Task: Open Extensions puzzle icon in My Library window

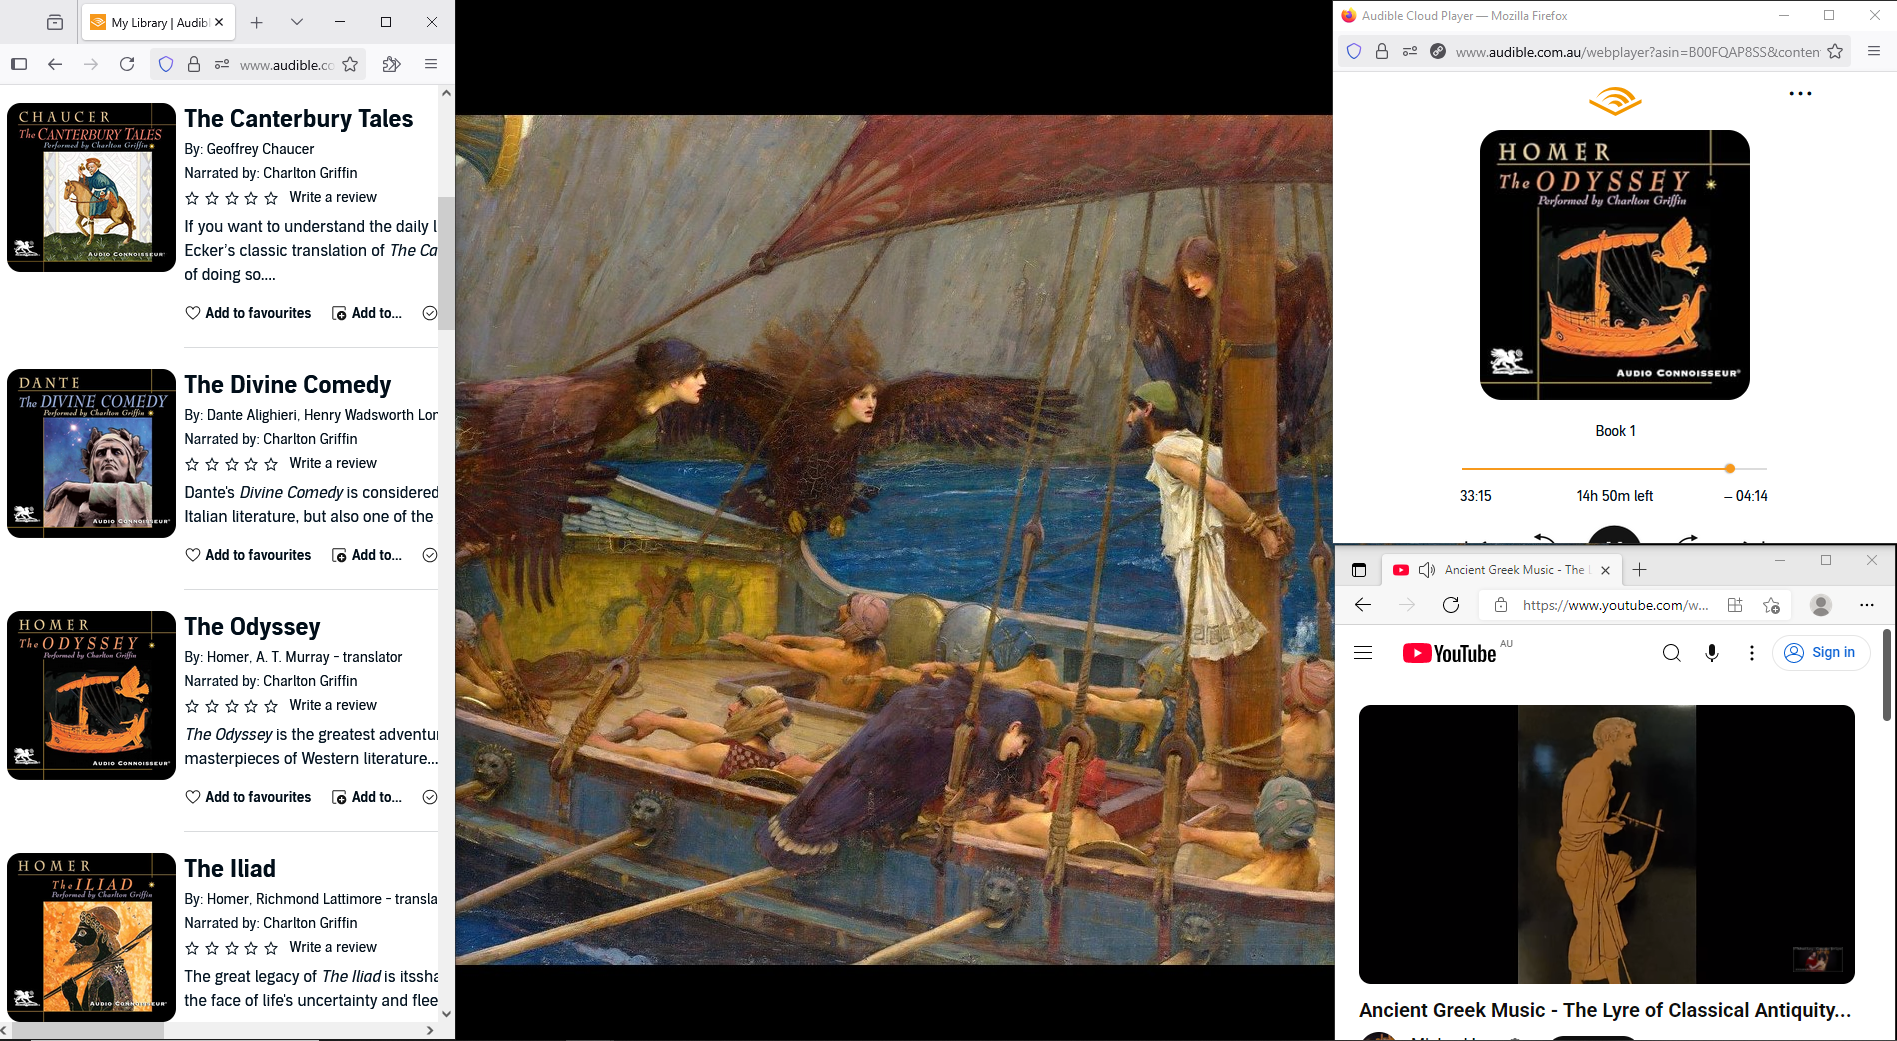Action: tap(391, 64)
